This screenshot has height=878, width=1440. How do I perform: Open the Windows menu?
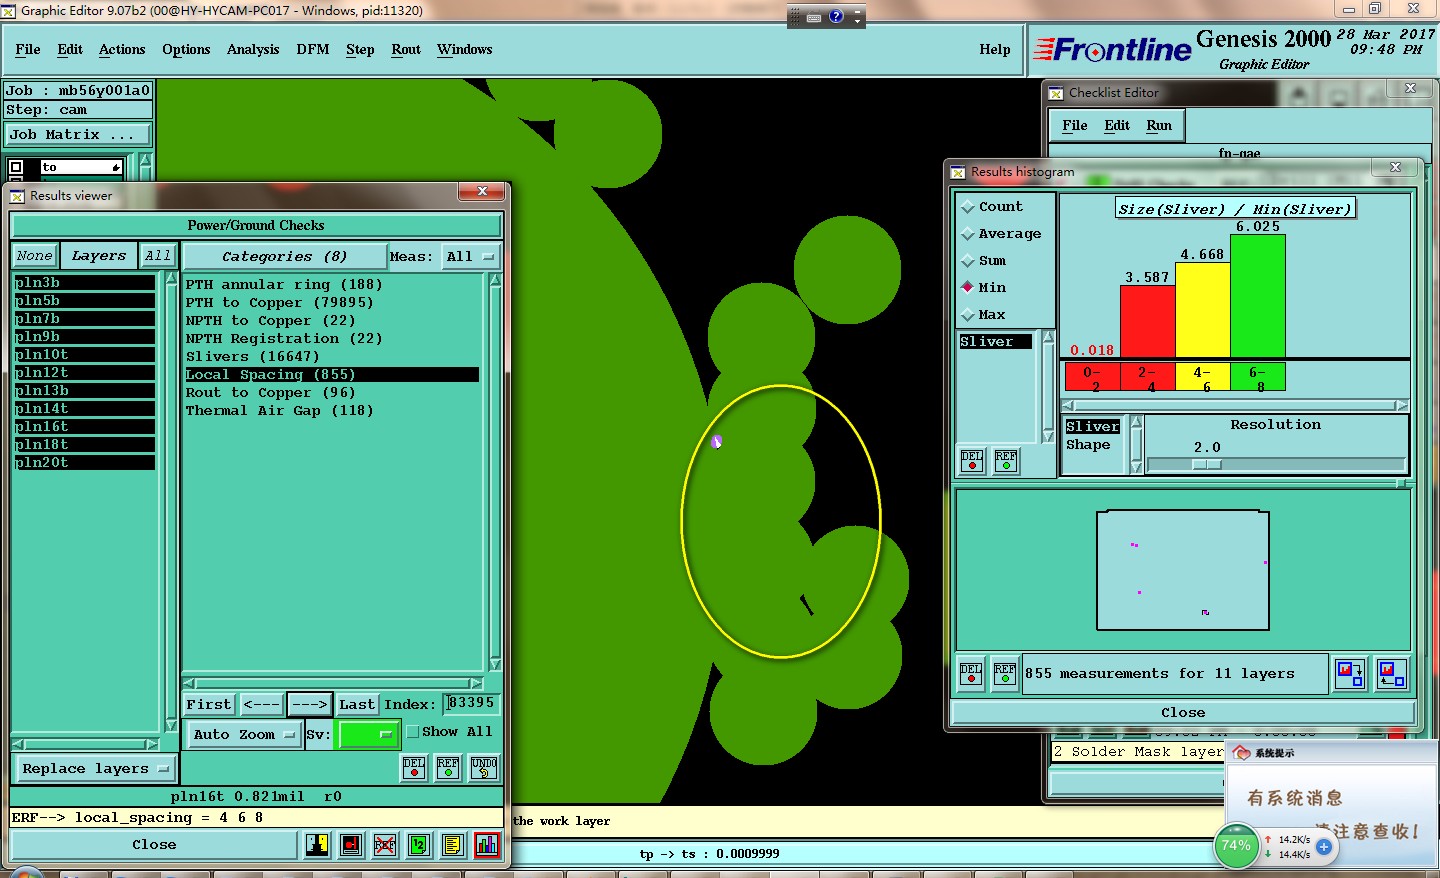point(465,50)
